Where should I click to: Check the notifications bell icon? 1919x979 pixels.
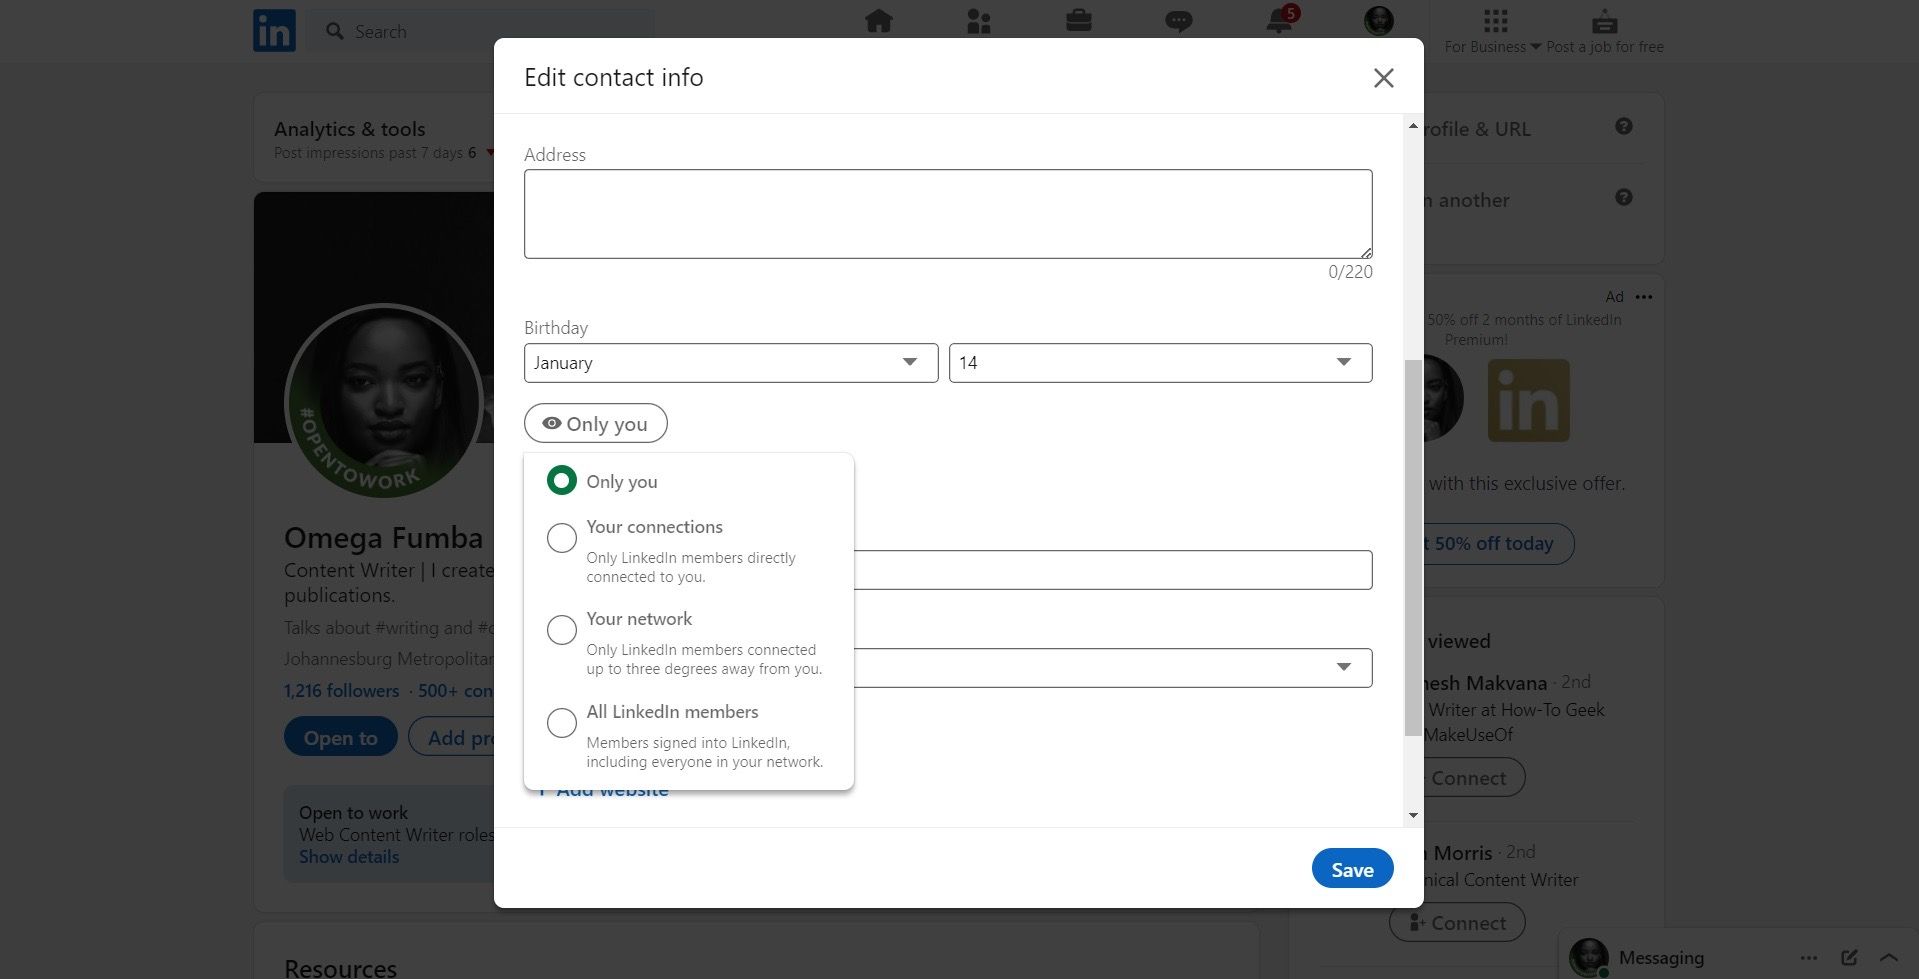tap(1278, 21)
